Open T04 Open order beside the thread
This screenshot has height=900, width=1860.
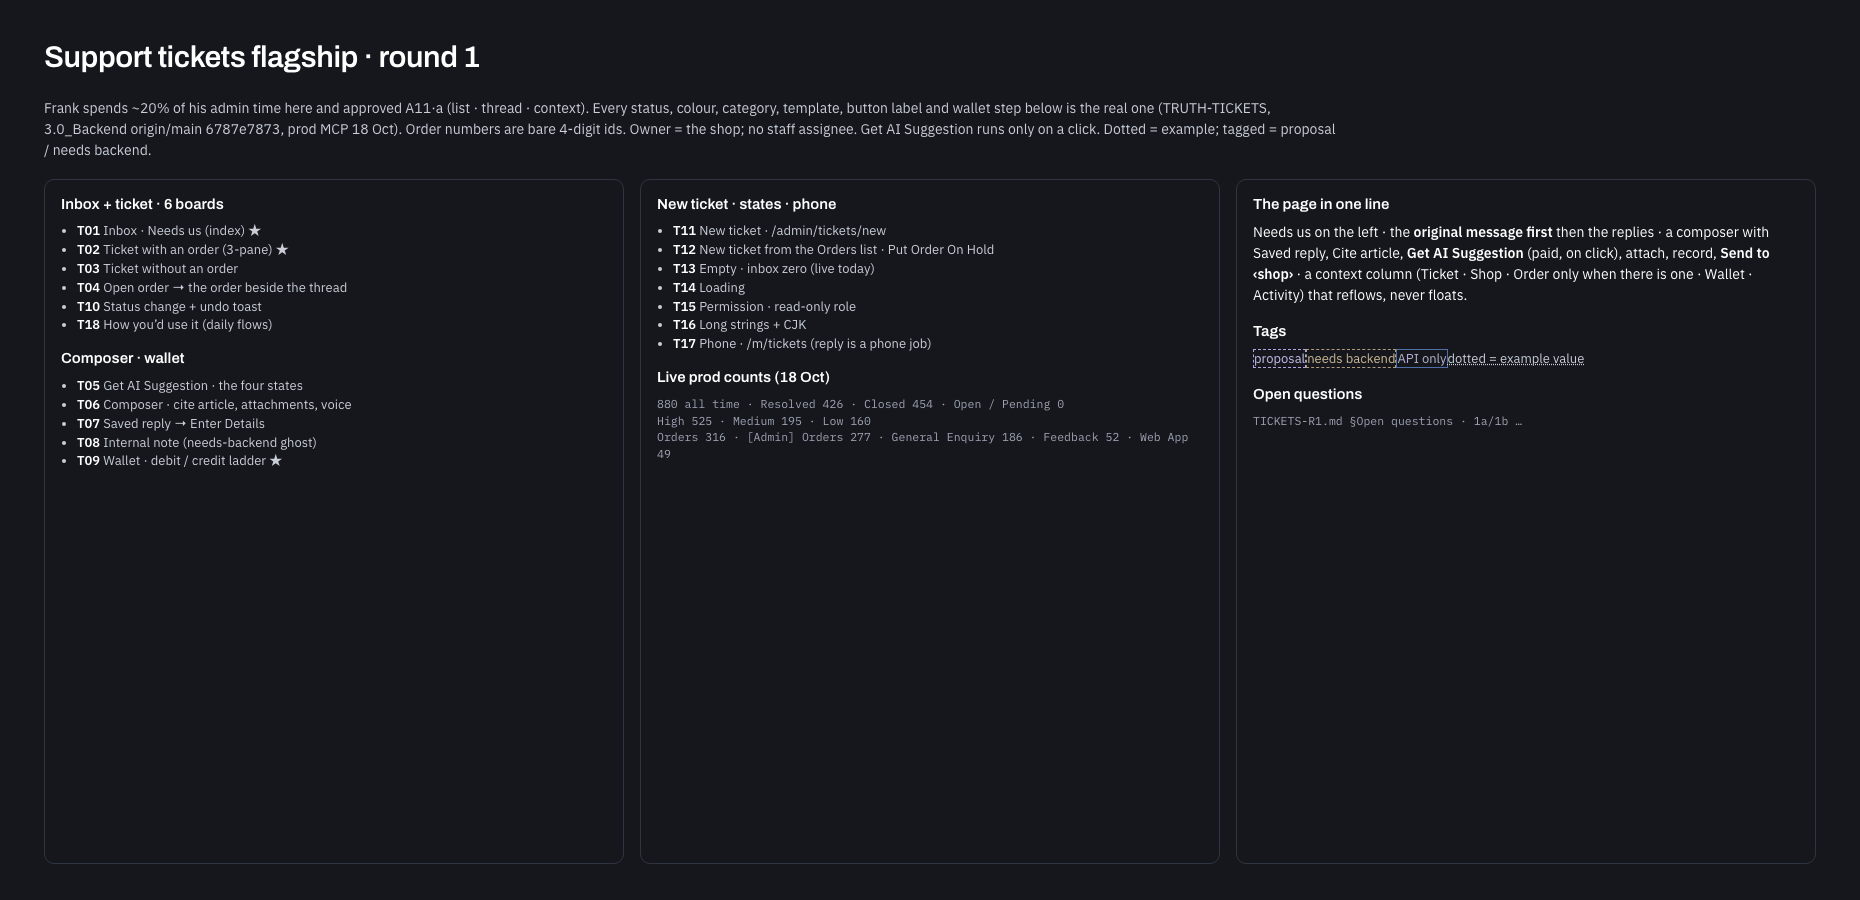[x=212, y=288]
